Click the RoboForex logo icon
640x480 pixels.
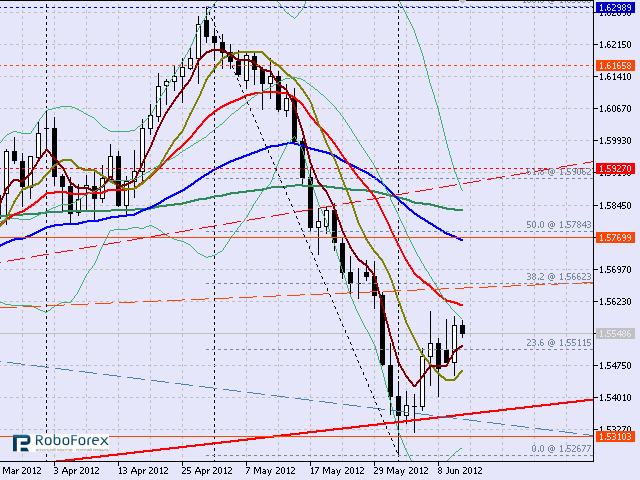[21, 441]
